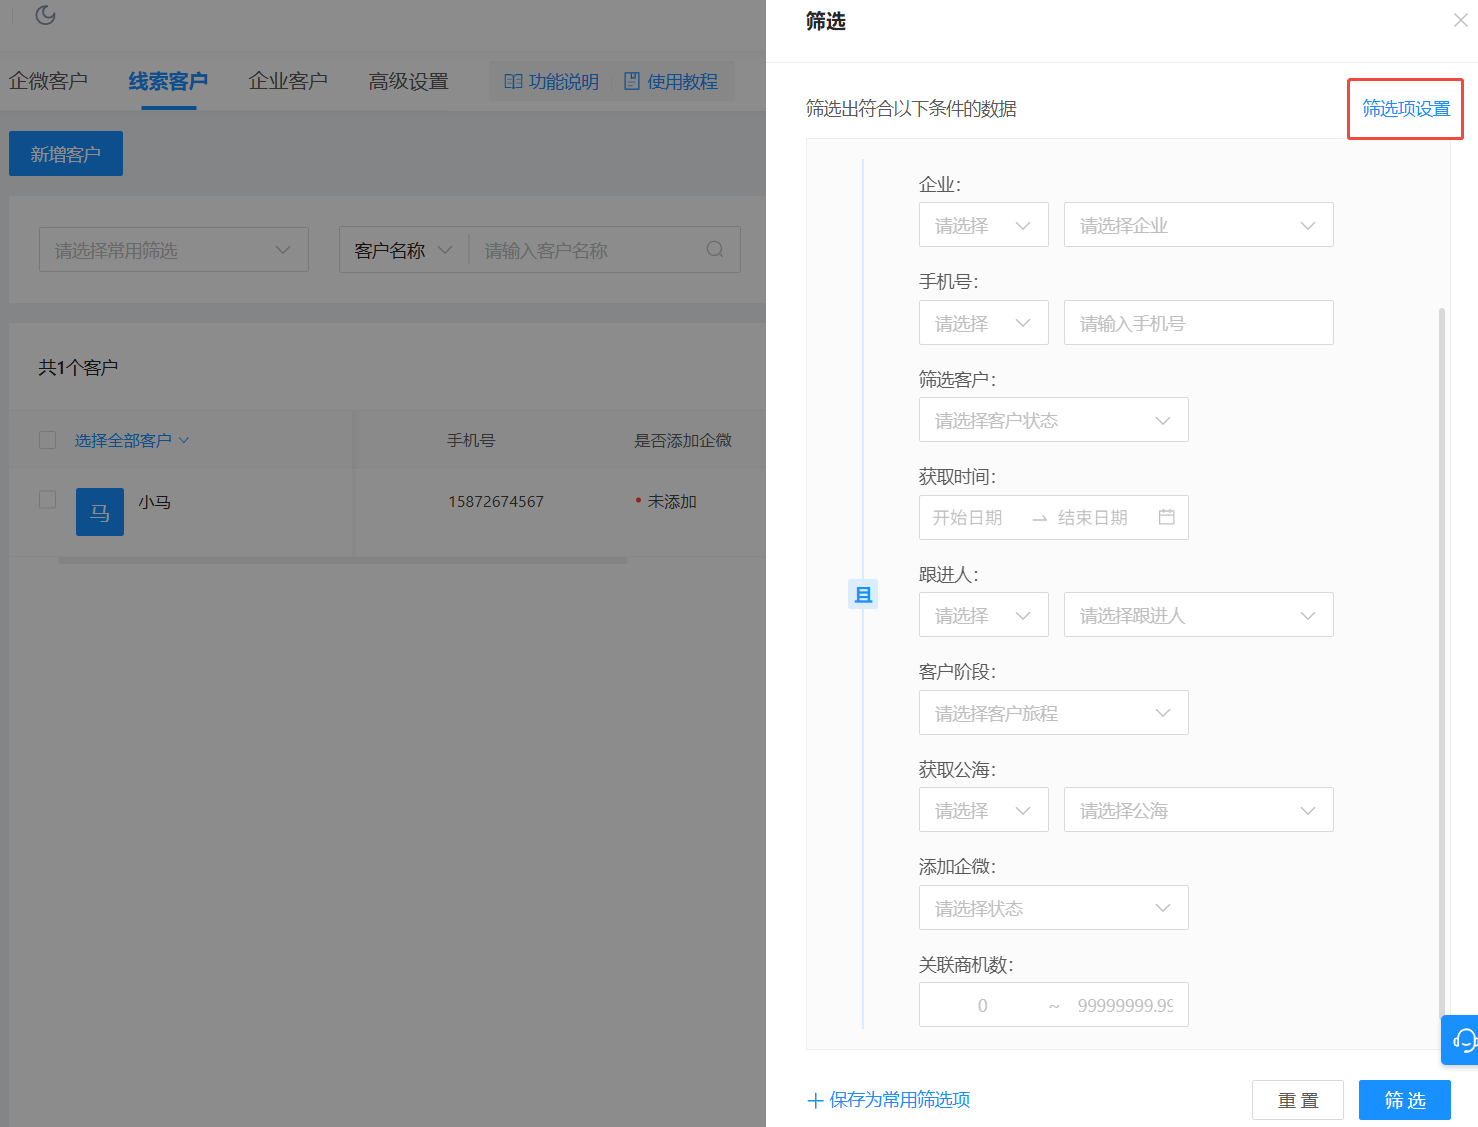The width and height of the screenshot is (1478, 1127).
Task: Click the 且 logic condition badge
Action: tap(862, 595)
